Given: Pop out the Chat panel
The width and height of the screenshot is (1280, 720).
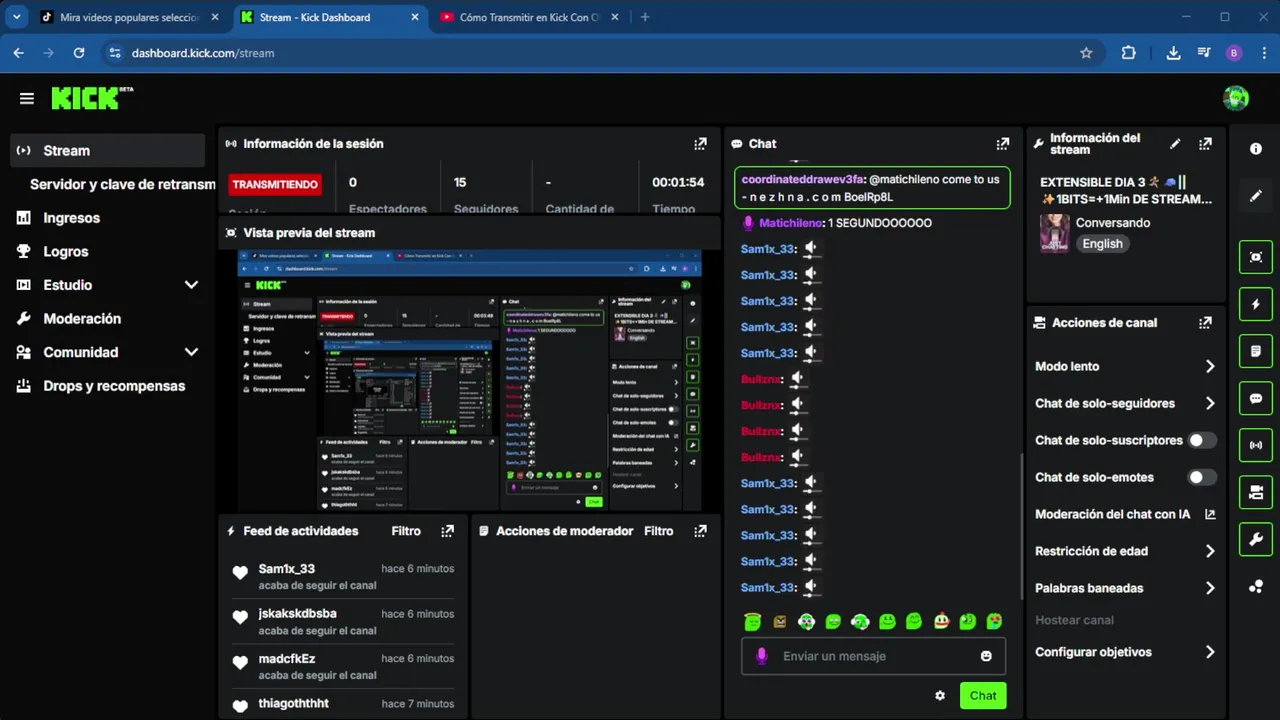Looking at the screenshot, I should (1003, 144).
